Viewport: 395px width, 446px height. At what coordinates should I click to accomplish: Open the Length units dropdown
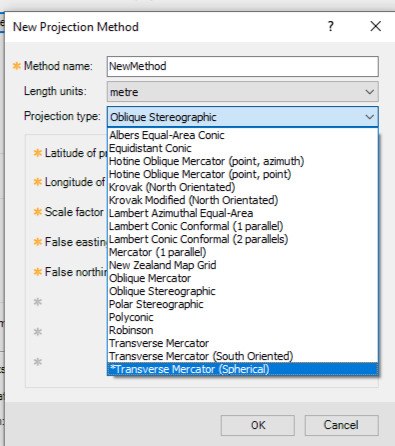point(243,92)
